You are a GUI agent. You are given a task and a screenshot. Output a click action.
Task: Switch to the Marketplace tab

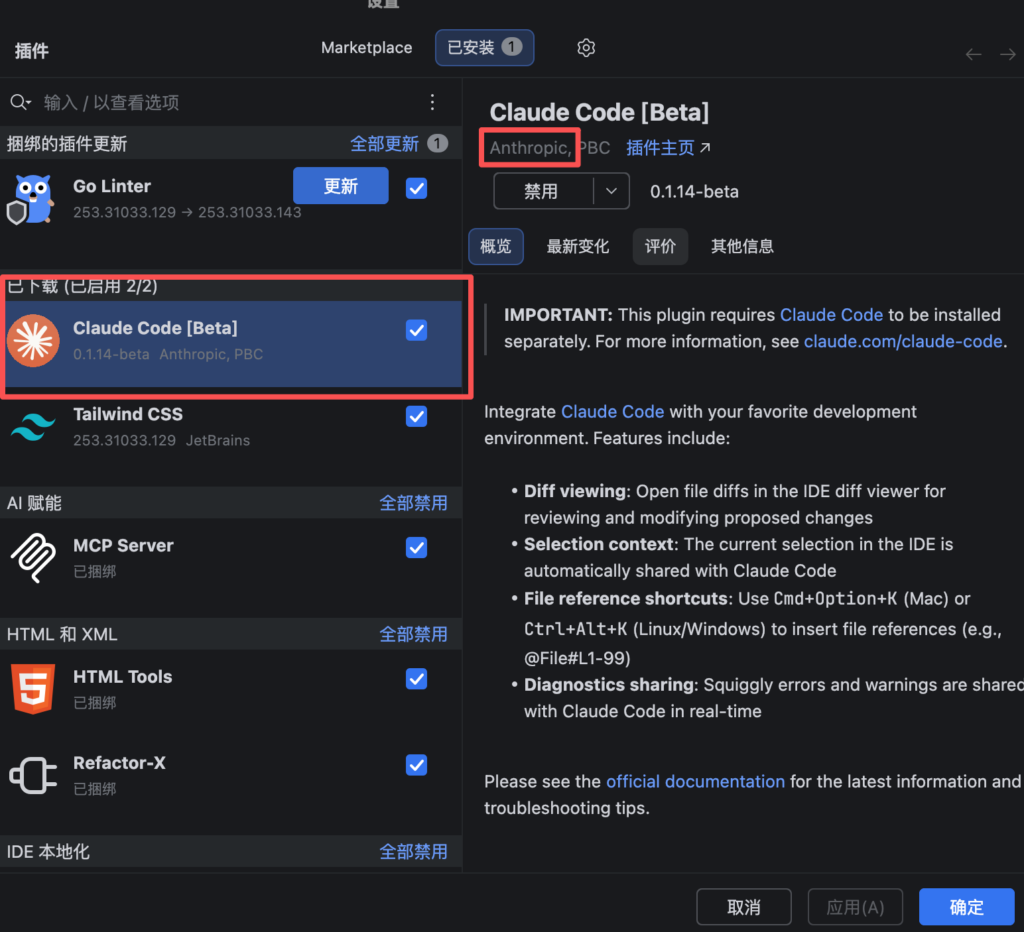[366, 48]
